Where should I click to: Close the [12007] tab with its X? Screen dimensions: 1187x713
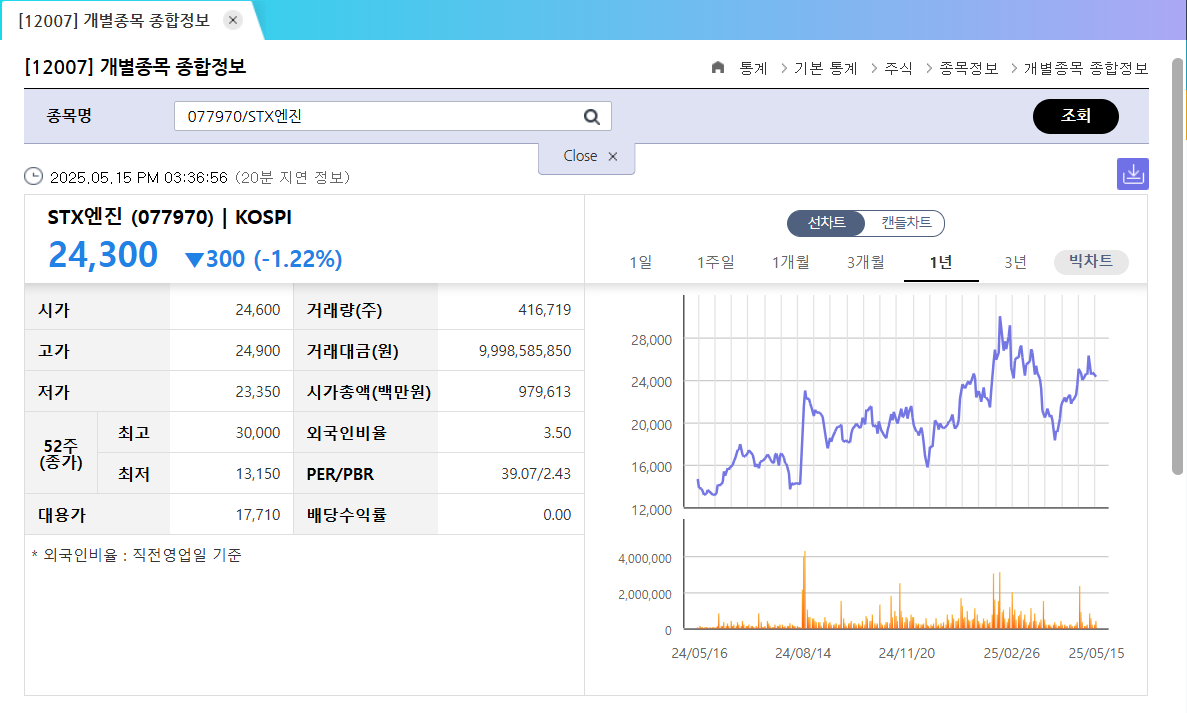[233, 20]
